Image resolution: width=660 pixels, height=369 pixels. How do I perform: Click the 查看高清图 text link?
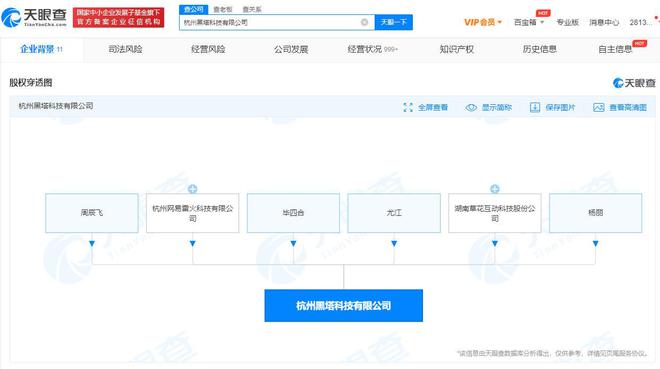click(628, 107)
